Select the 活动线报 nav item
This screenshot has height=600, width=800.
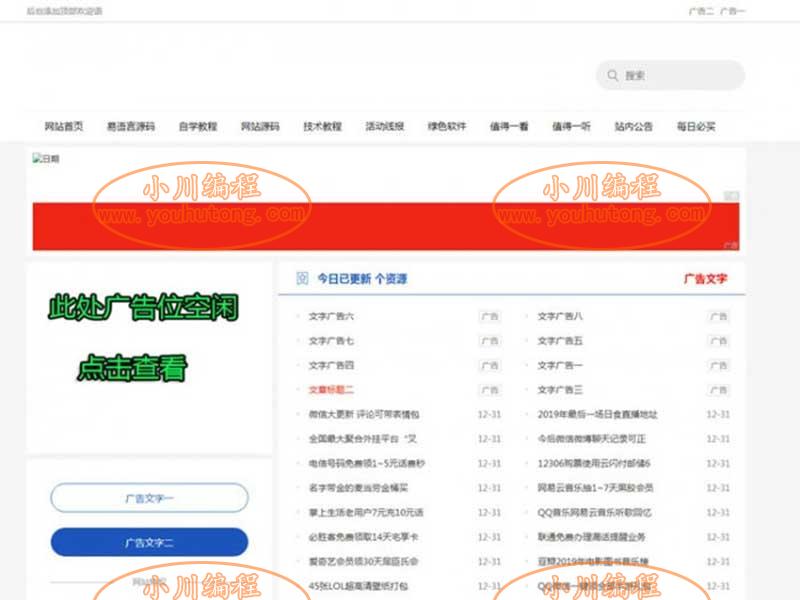tap(385, 126)
